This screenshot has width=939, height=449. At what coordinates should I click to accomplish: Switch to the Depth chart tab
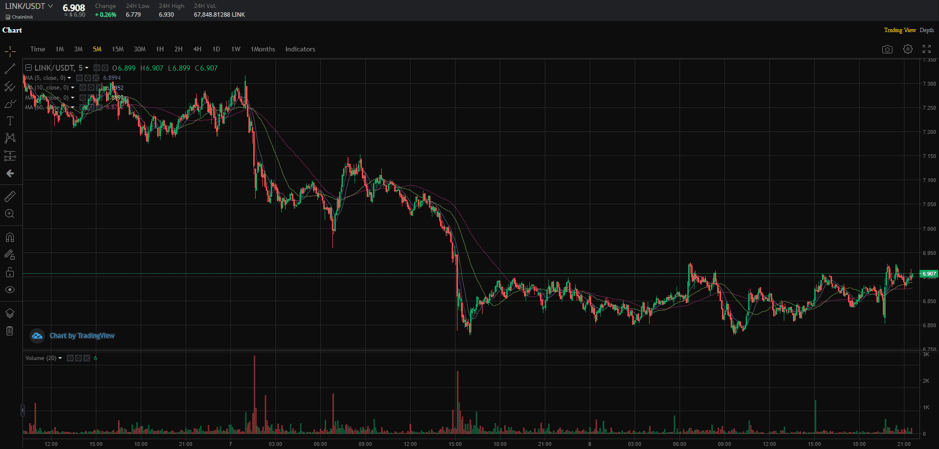[x=927, y=30]
